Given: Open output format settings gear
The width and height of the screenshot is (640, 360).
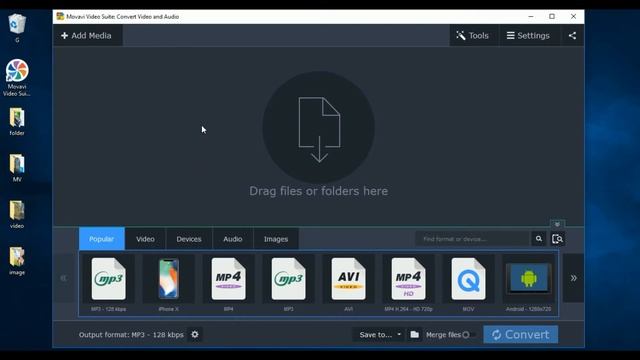Looking at the screenshot, I should [x=195, y=334].
